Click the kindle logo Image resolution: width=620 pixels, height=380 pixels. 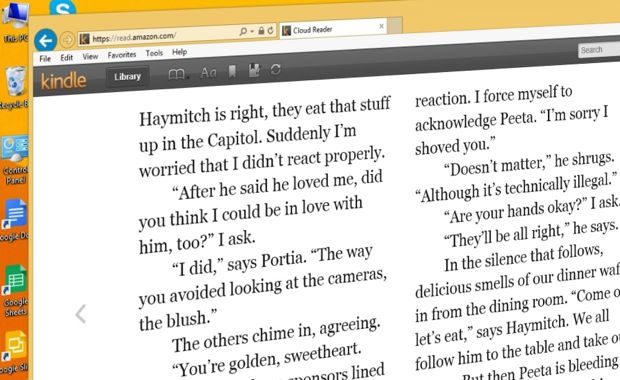pyautogui.click(x=64, y=81)
